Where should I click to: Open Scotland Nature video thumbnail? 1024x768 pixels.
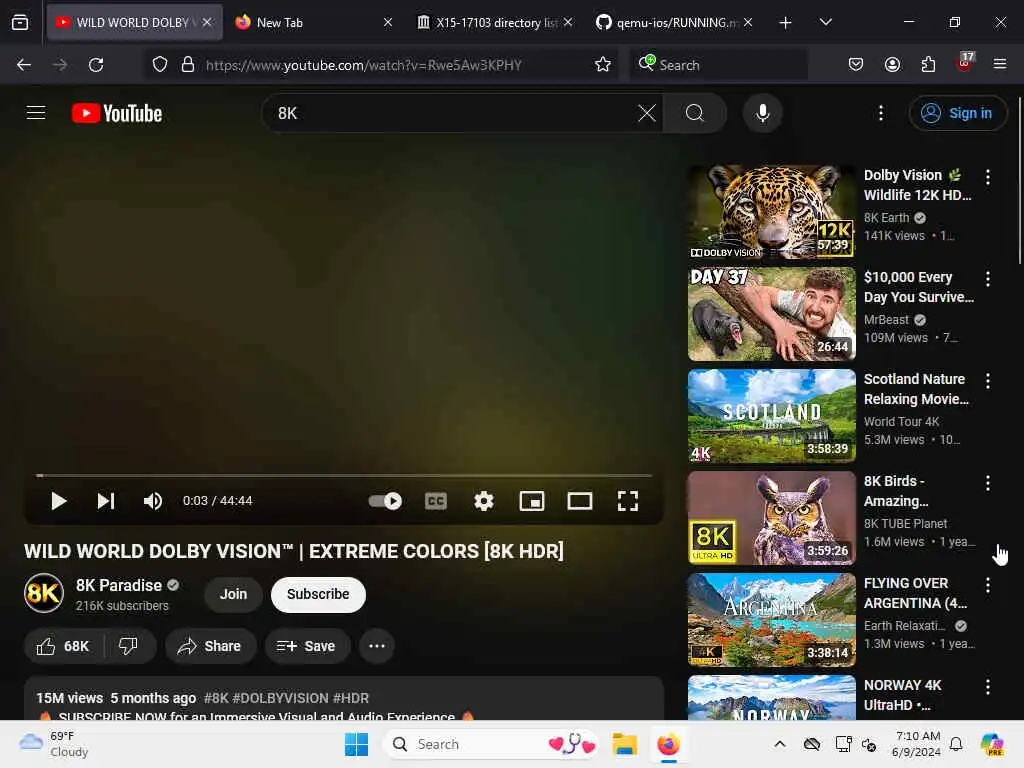coord(772,415)
